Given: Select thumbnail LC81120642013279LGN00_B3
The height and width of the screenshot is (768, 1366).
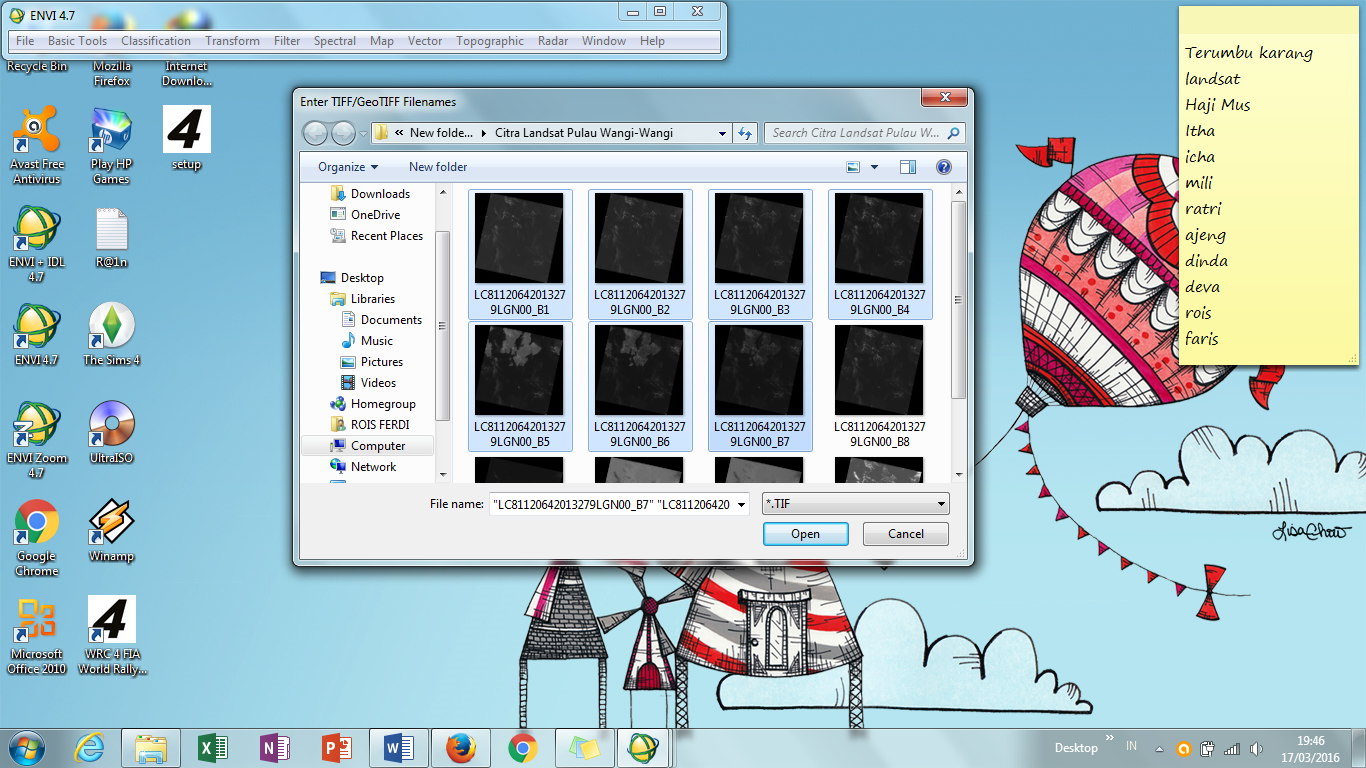Looking at the screenshot, I should click(760, 254).
